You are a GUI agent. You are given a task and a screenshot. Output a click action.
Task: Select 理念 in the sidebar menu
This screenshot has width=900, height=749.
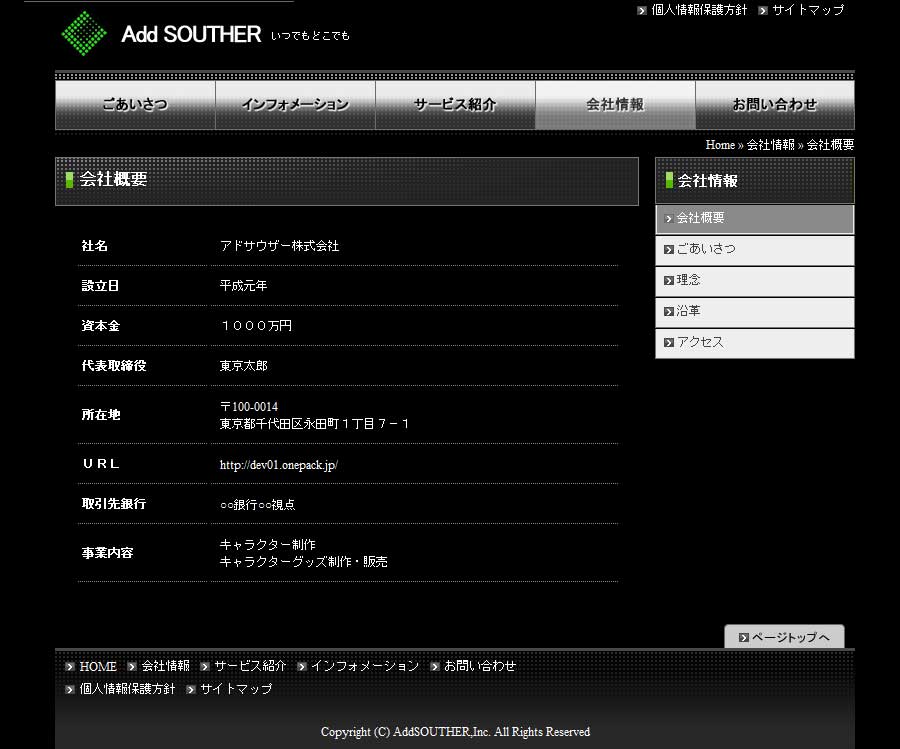pyautogui.click(x=754, y=281)
